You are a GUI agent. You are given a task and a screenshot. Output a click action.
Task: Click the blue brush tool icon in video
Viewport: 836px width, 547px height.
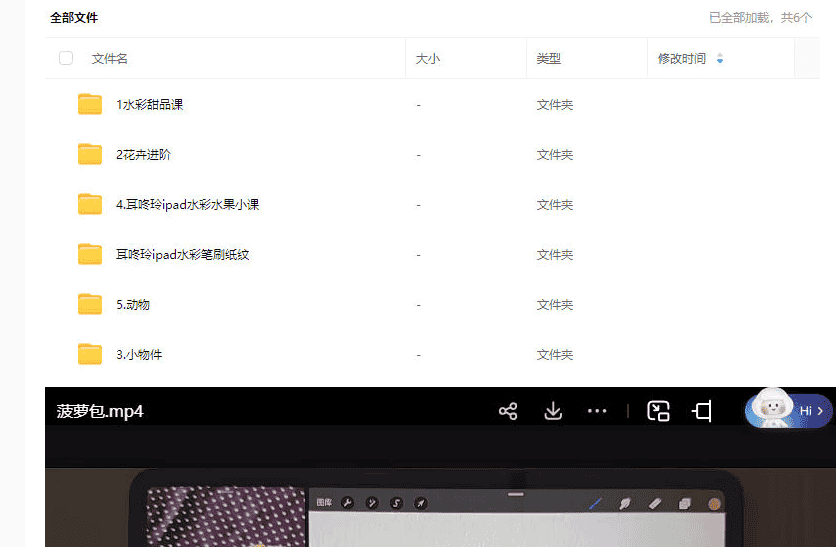click(x=596, y=503)
